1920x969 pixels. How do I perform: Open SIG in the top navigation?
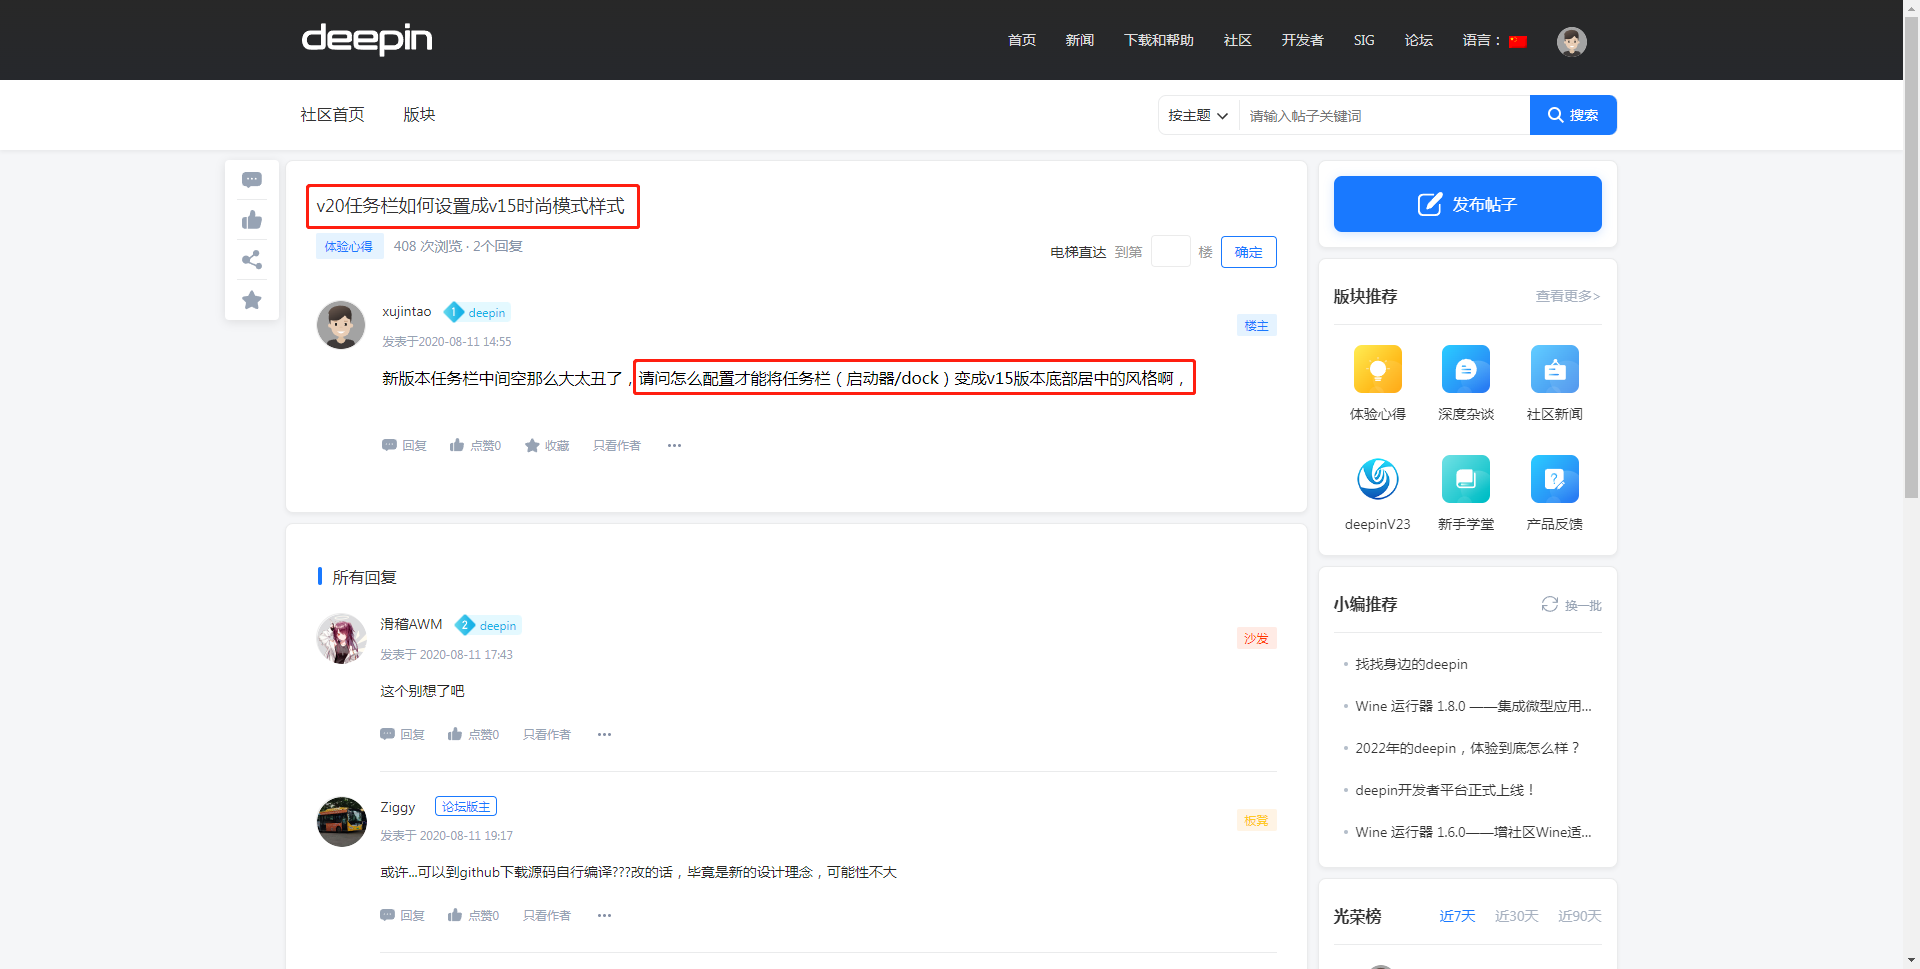click(1364, 41)
